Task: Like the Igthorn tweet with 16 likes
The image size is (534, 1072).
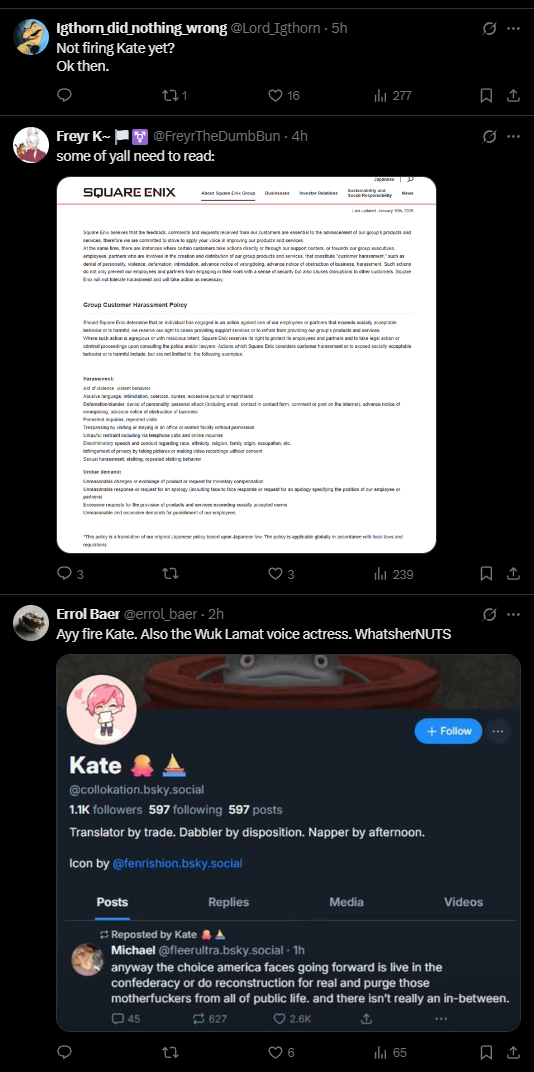Action: point(284,96)
